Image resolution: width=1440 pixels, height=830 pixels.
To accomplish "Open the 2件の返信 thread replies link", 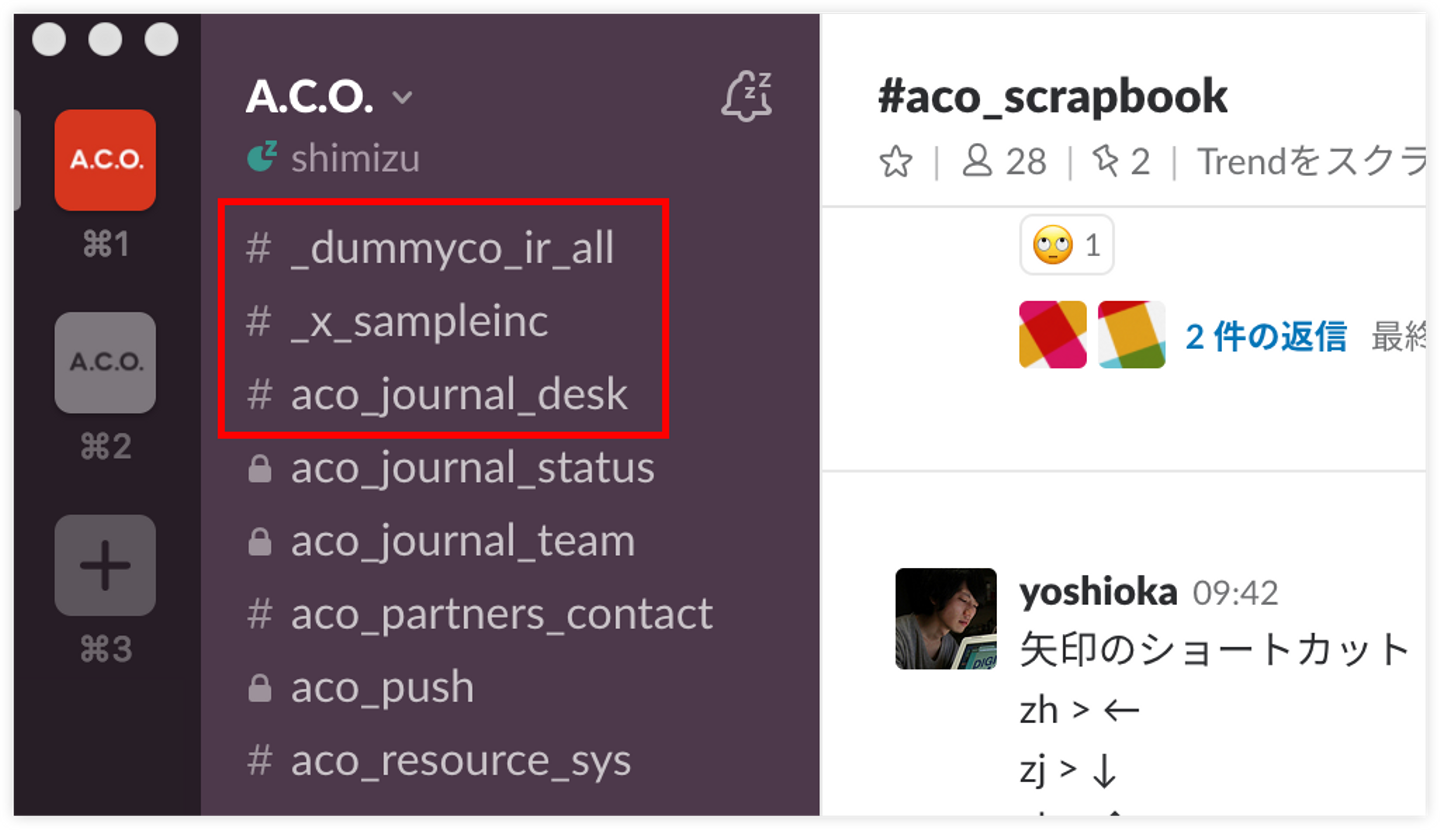I will [1265, 337].
